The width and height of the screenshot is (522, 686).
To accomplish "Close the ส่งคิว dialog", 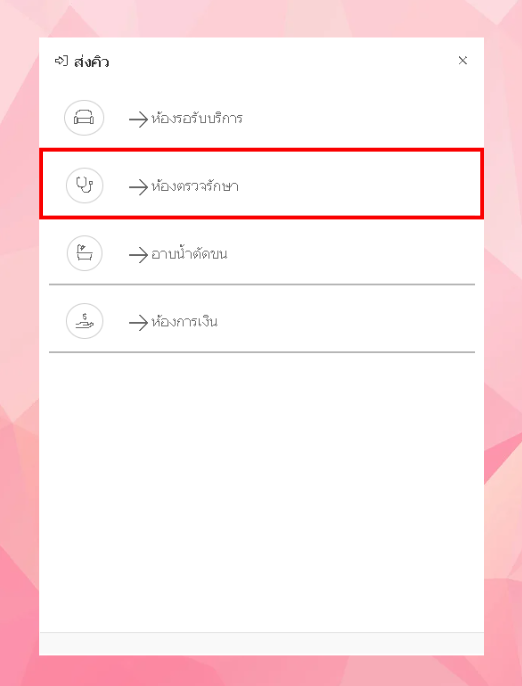I will 462,60.
